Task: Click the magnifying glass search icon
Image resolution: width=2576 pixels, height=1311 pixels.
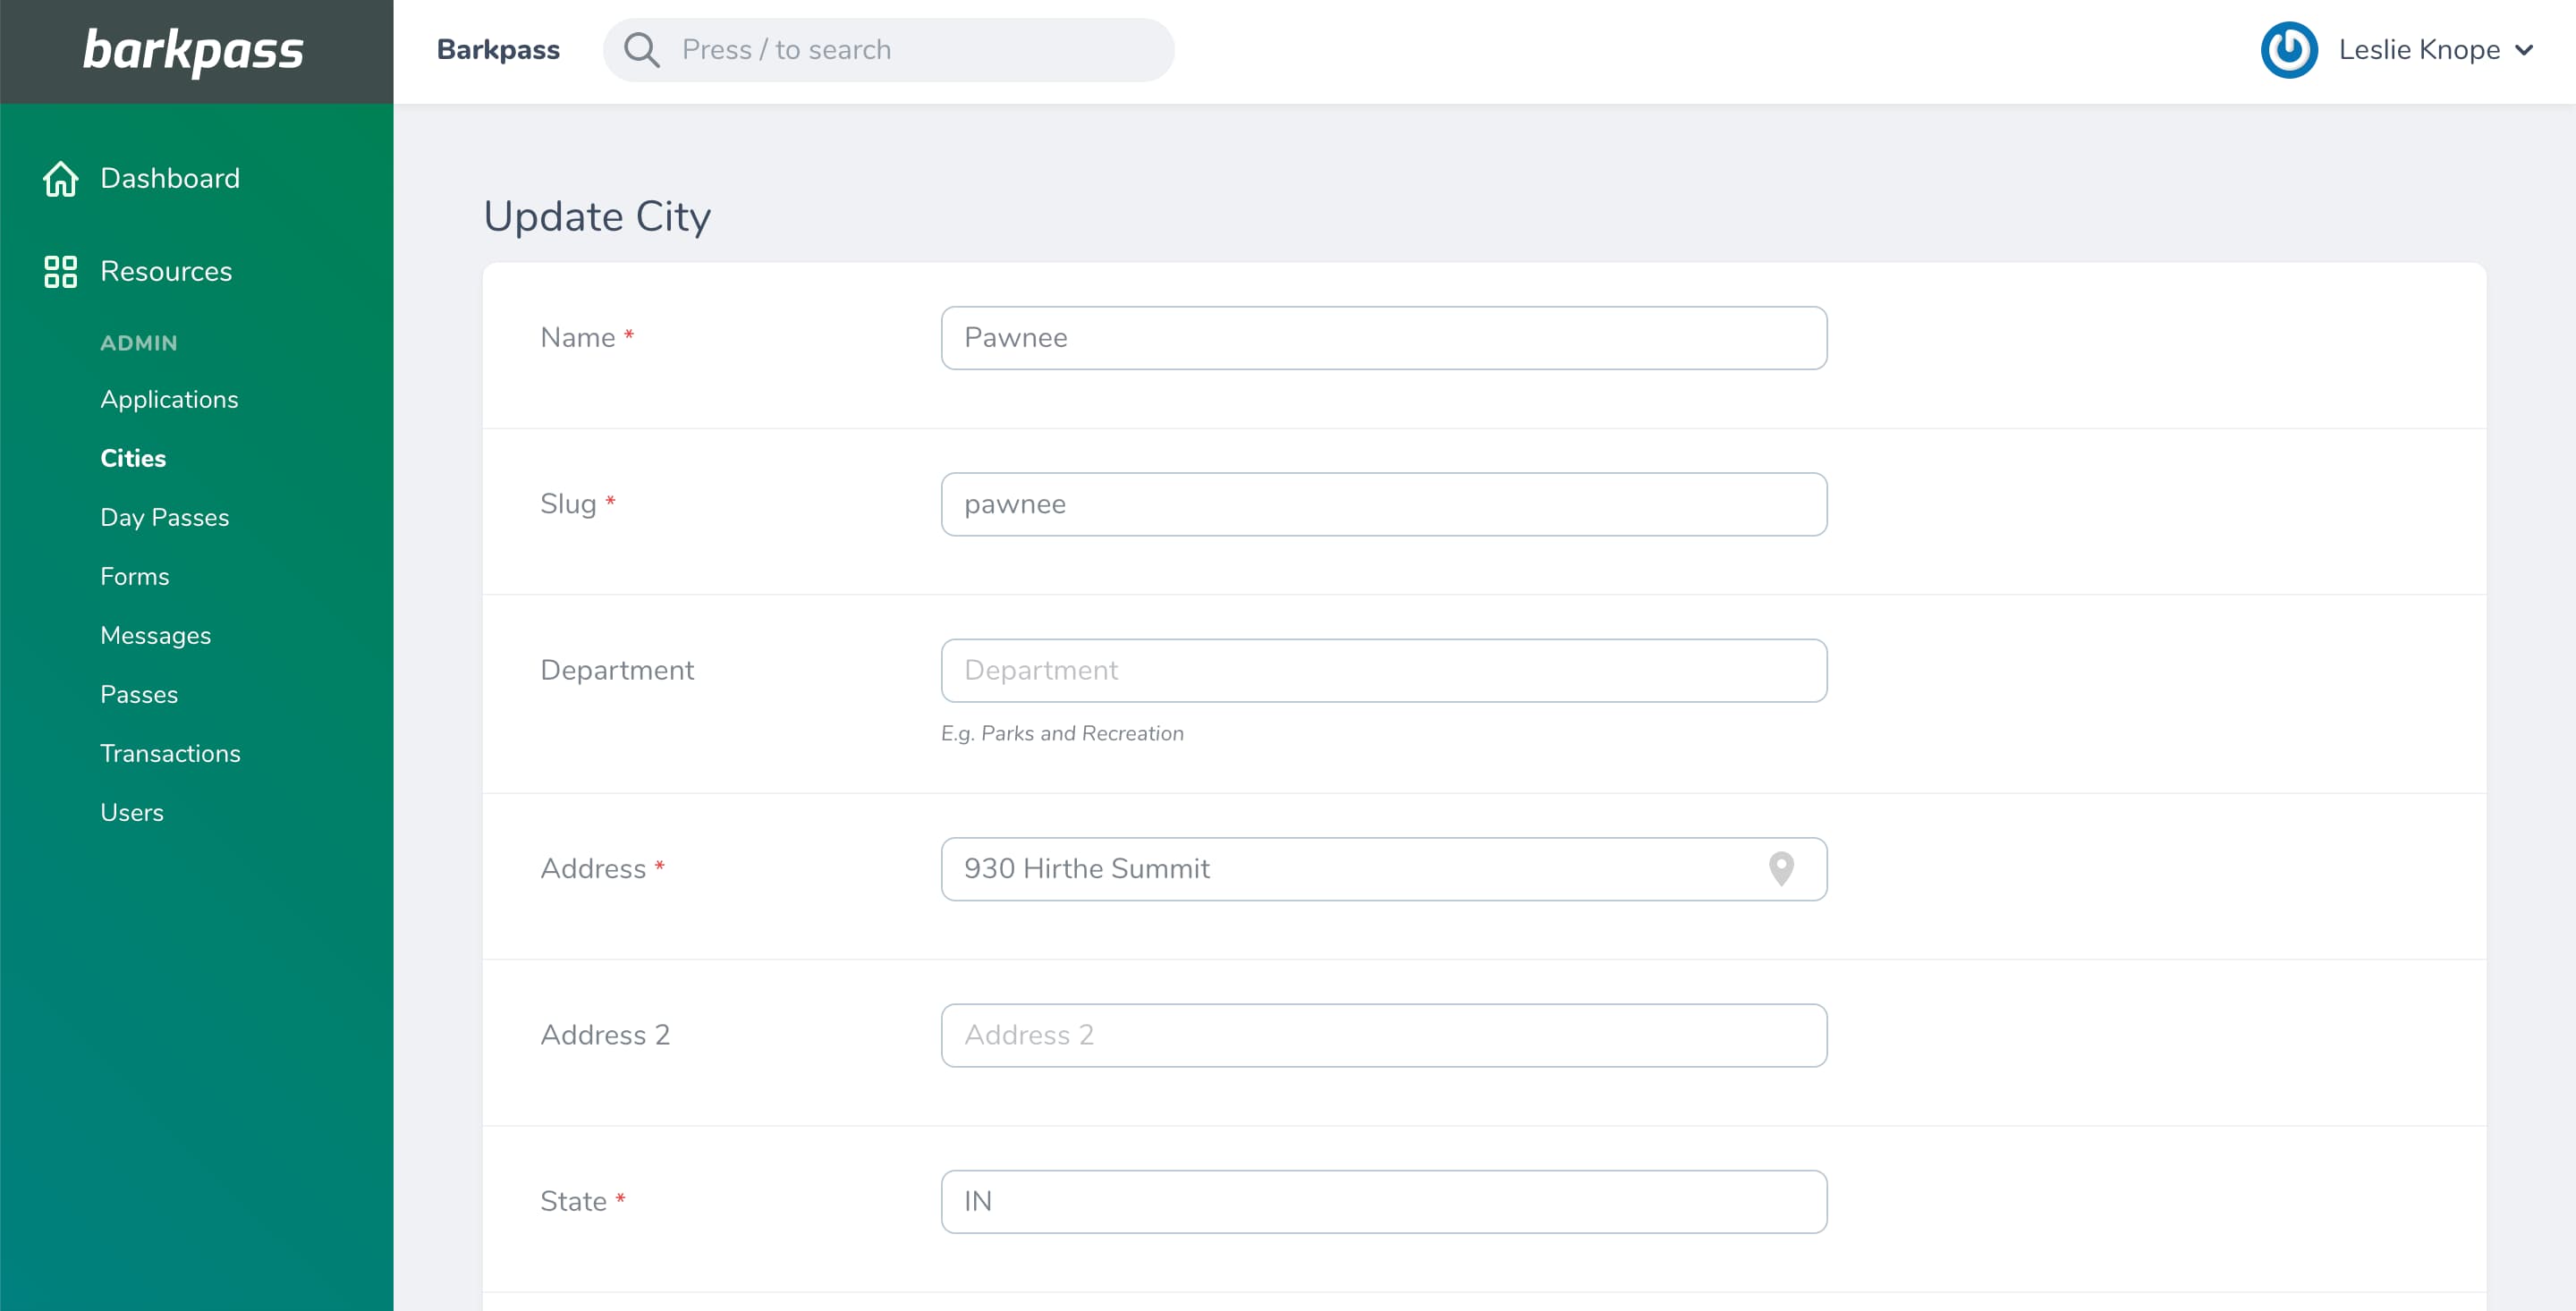Action: [641, 50]
